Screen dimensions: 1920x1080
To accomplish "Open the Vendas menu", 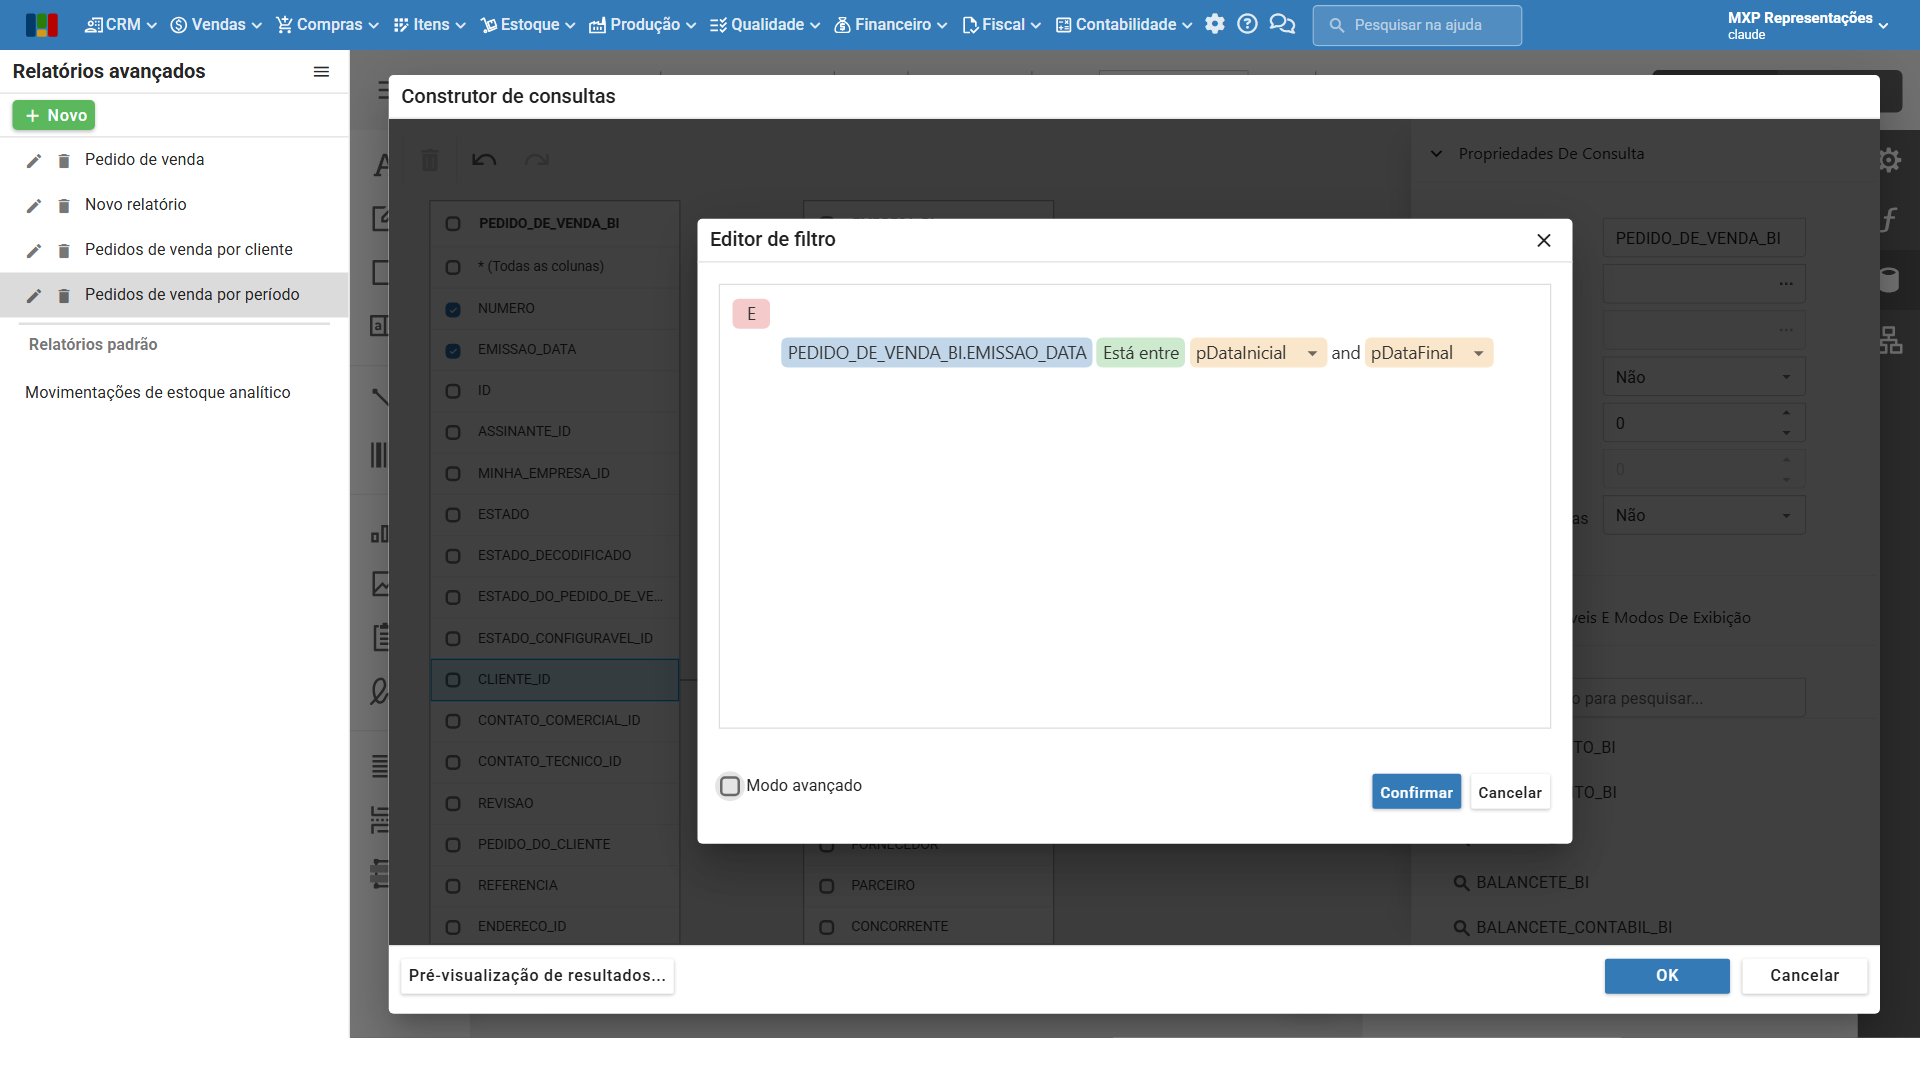I will pos(216,25).
